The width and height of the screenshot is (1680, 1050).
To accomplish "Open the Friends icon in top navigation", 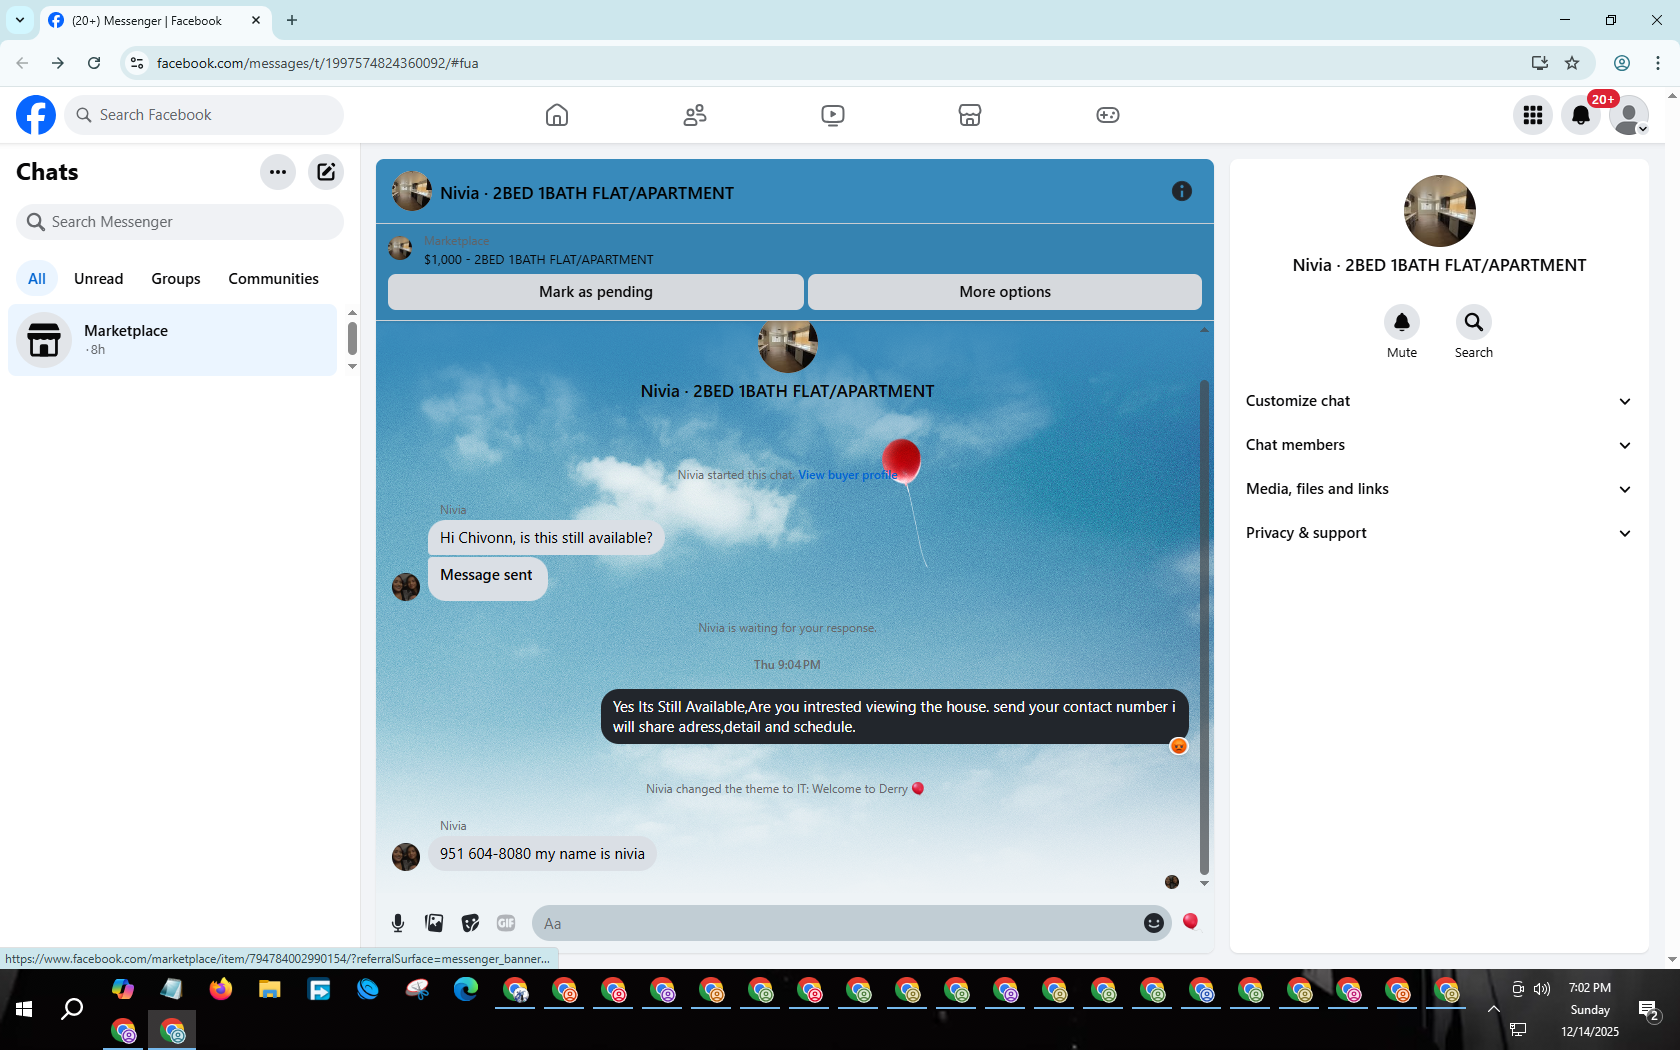I will [x=695, y=115].
